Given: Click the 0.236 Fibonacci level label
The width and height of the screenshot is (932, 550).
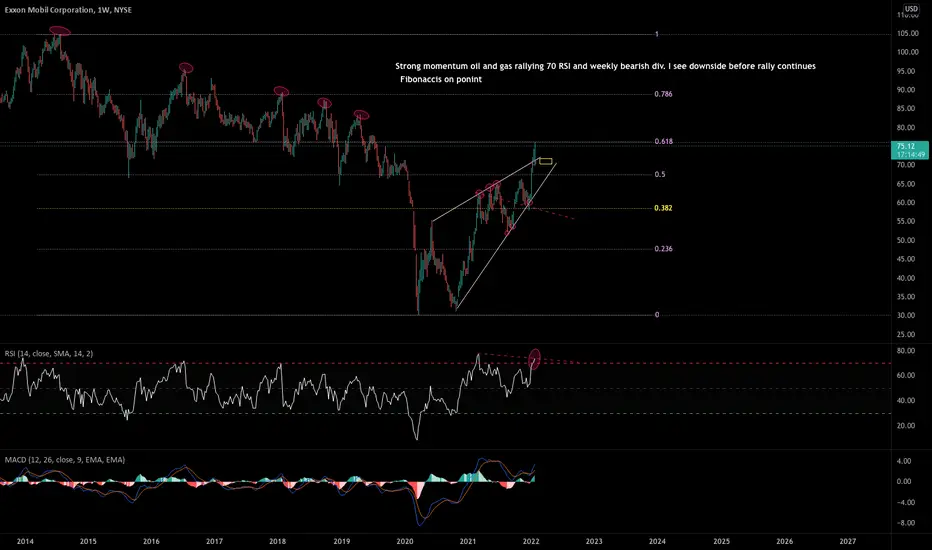Looking at the screenshot, I should tap(663, 249).
